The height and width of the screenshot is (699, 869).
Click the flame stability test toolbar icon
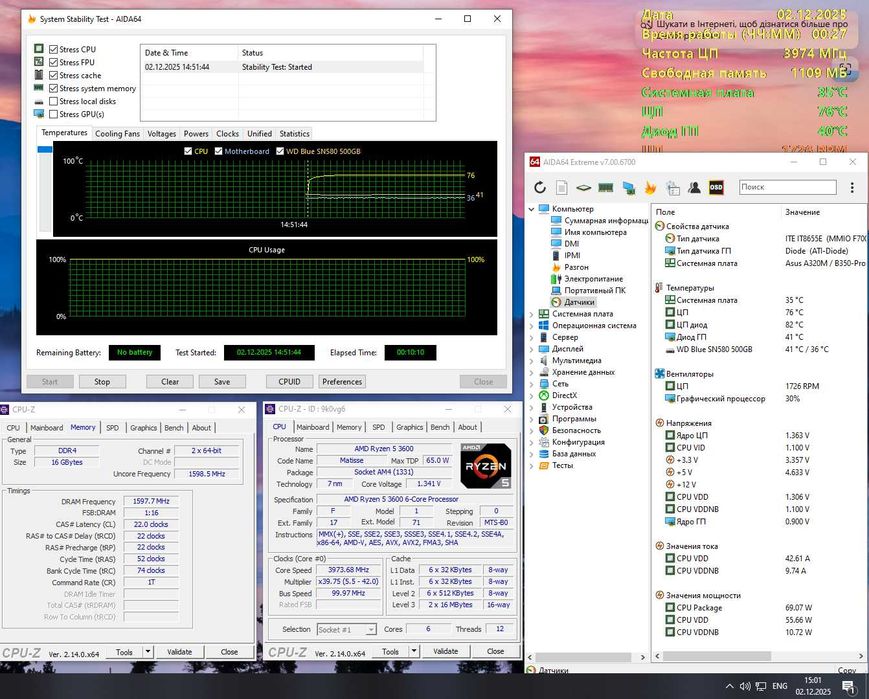tap(649, 187)
